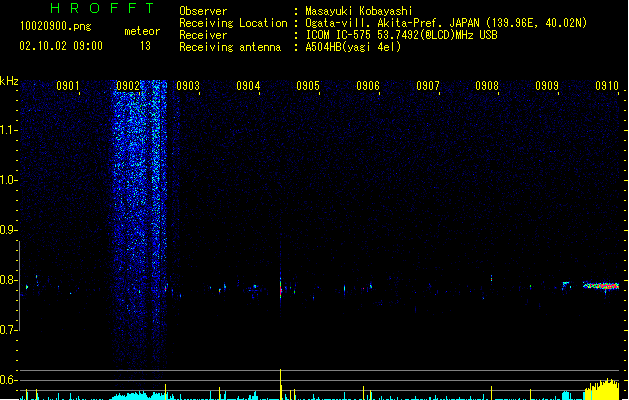This screenshot has height=400, width=629.
Task: Click observer name Masayuki Kobayashi
Action: click(x=359, y=11)
